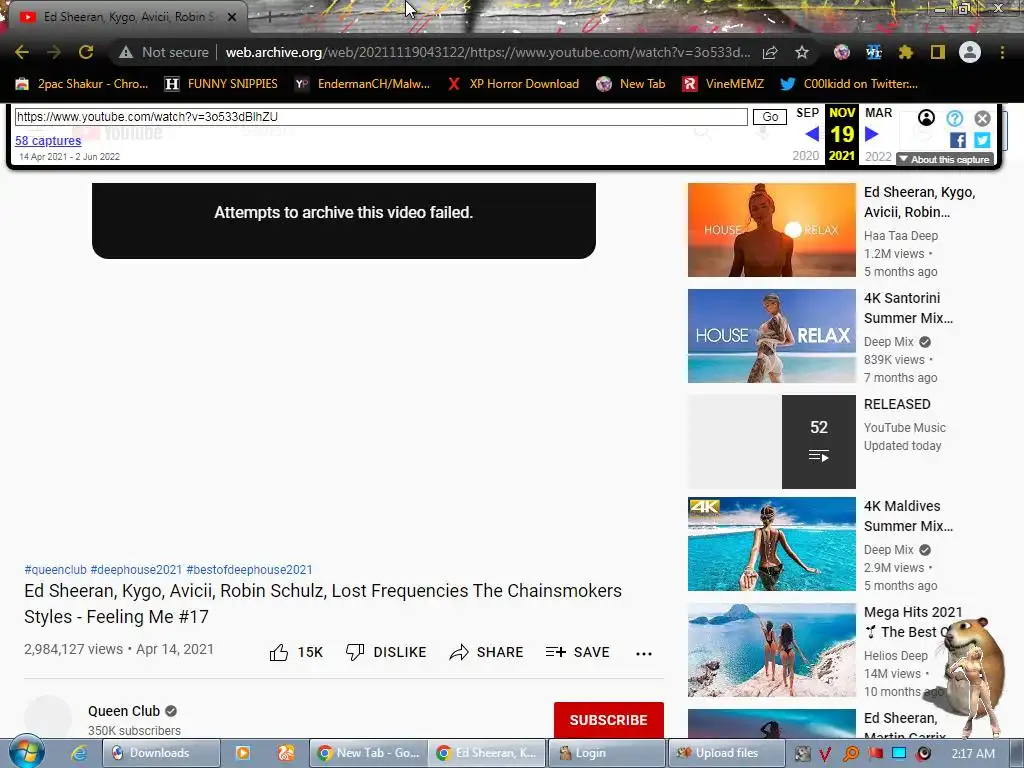Open the three-dot more actions menu

644,653
